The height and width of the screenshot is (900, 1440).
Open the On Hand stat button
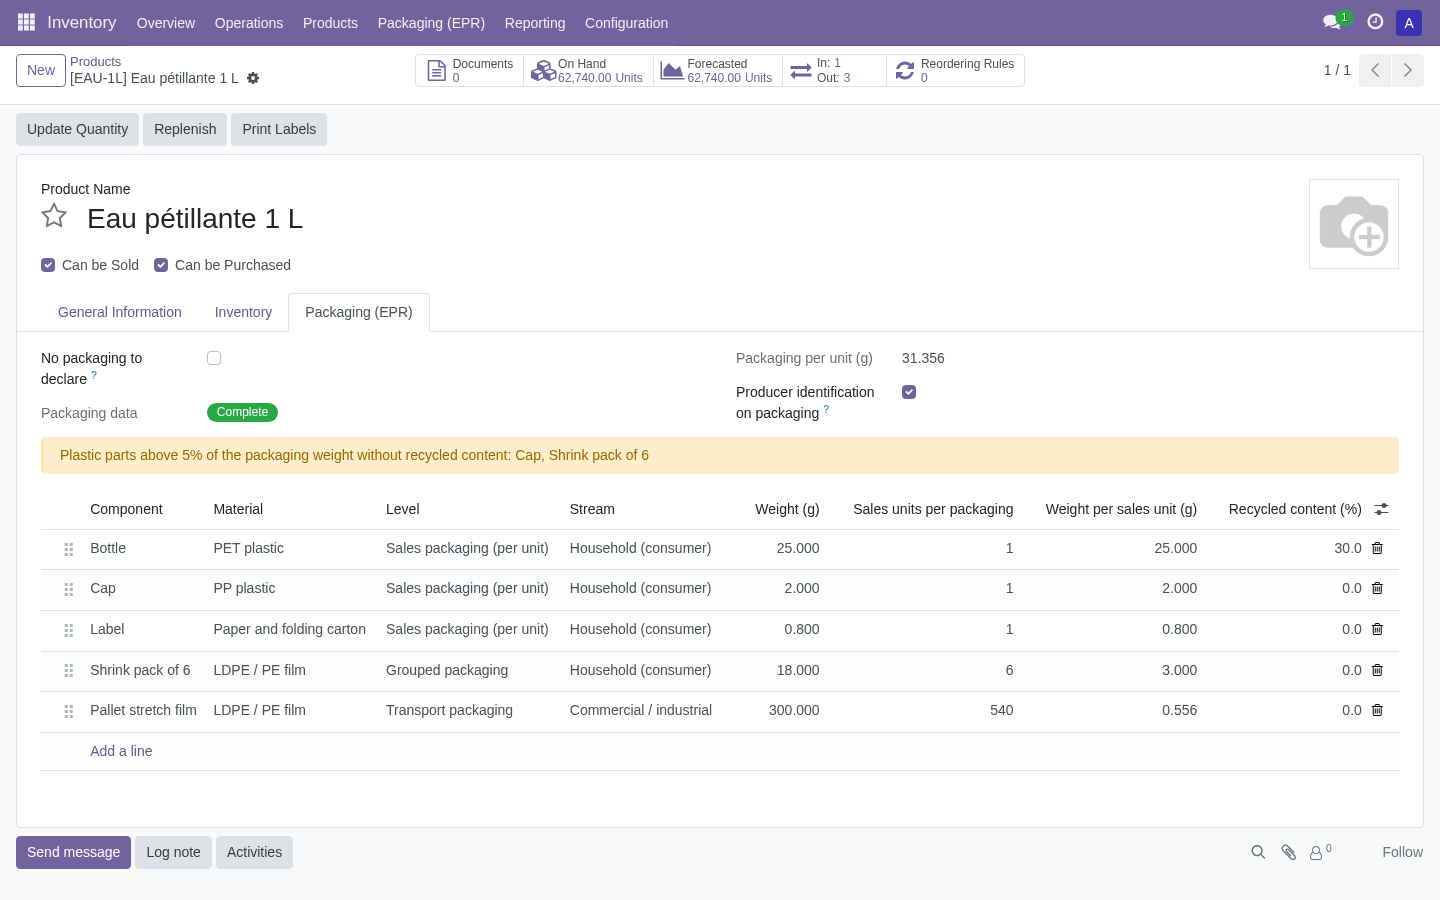click(588, 71)
